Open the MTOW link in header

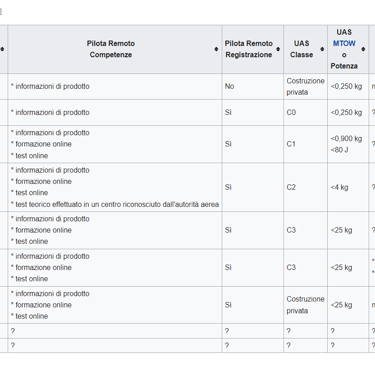[x=344, y=43]
